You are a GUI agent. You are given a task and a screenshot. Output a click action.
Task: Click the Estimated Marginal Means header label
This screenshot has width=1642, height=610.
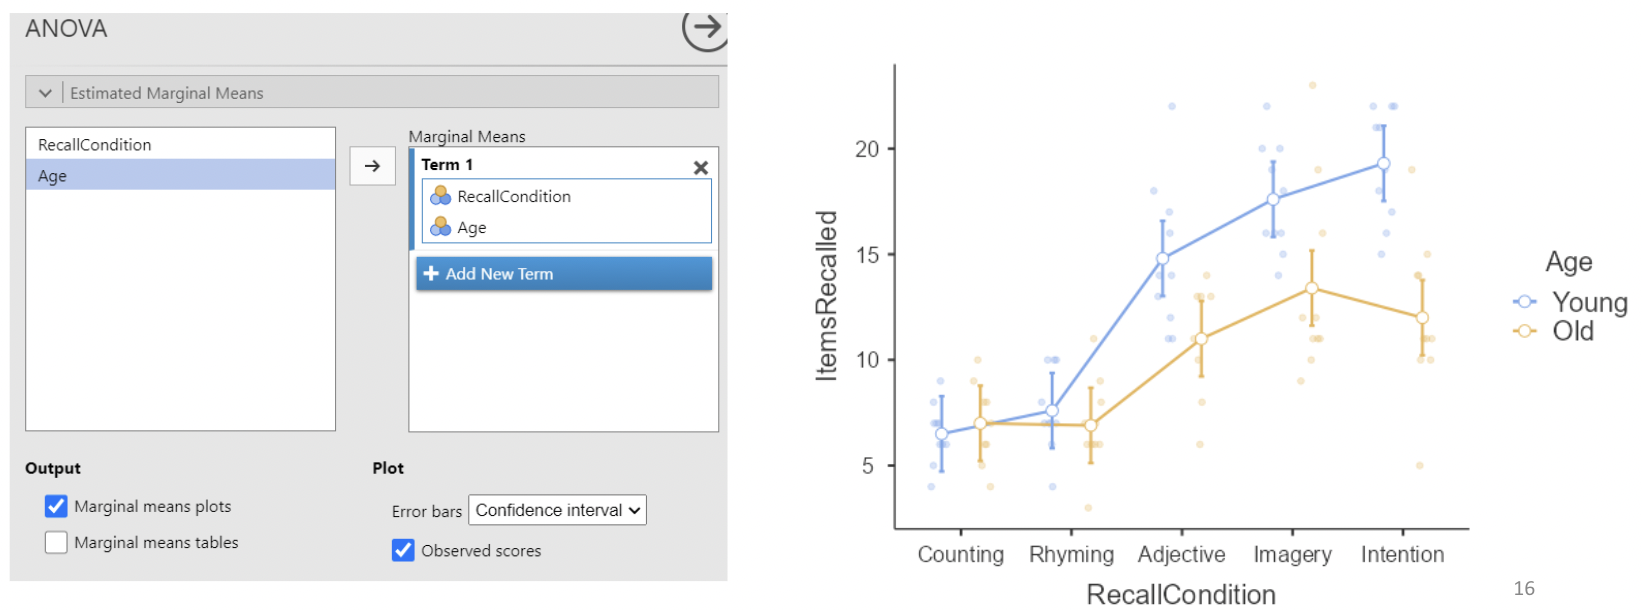(x=167, y=93)
